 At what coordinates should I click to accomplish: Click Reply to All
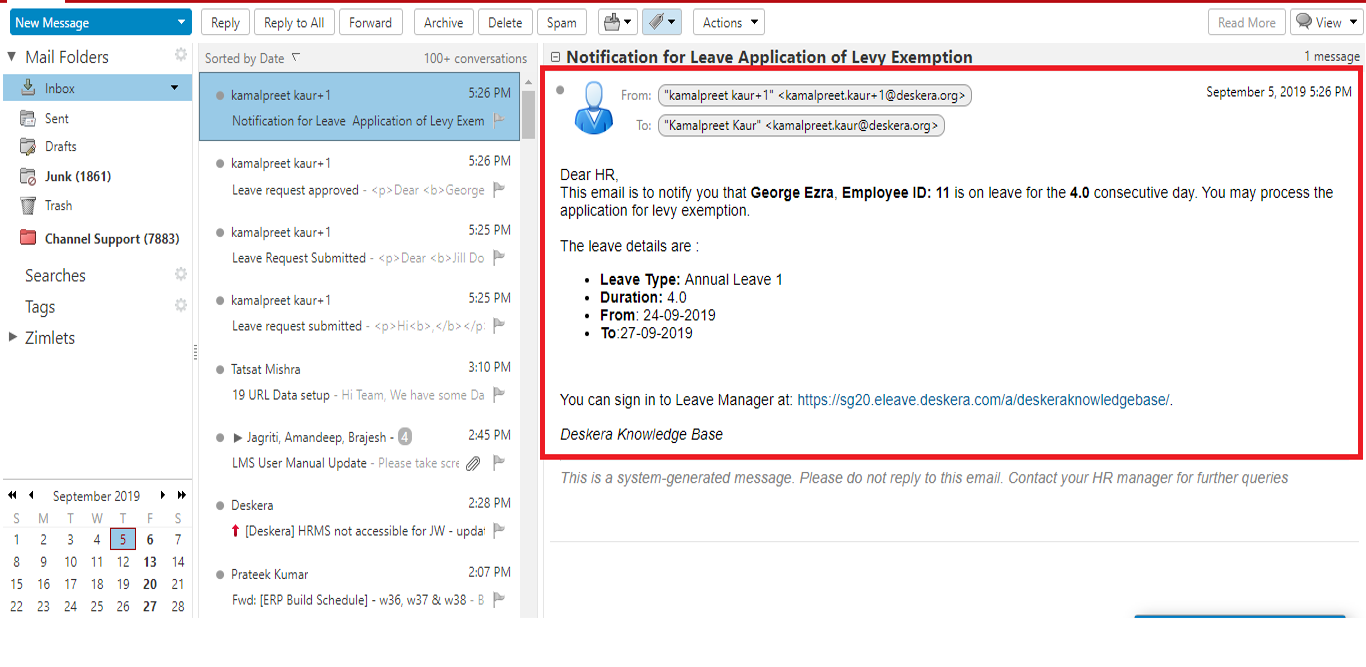[x=294, y=22]
